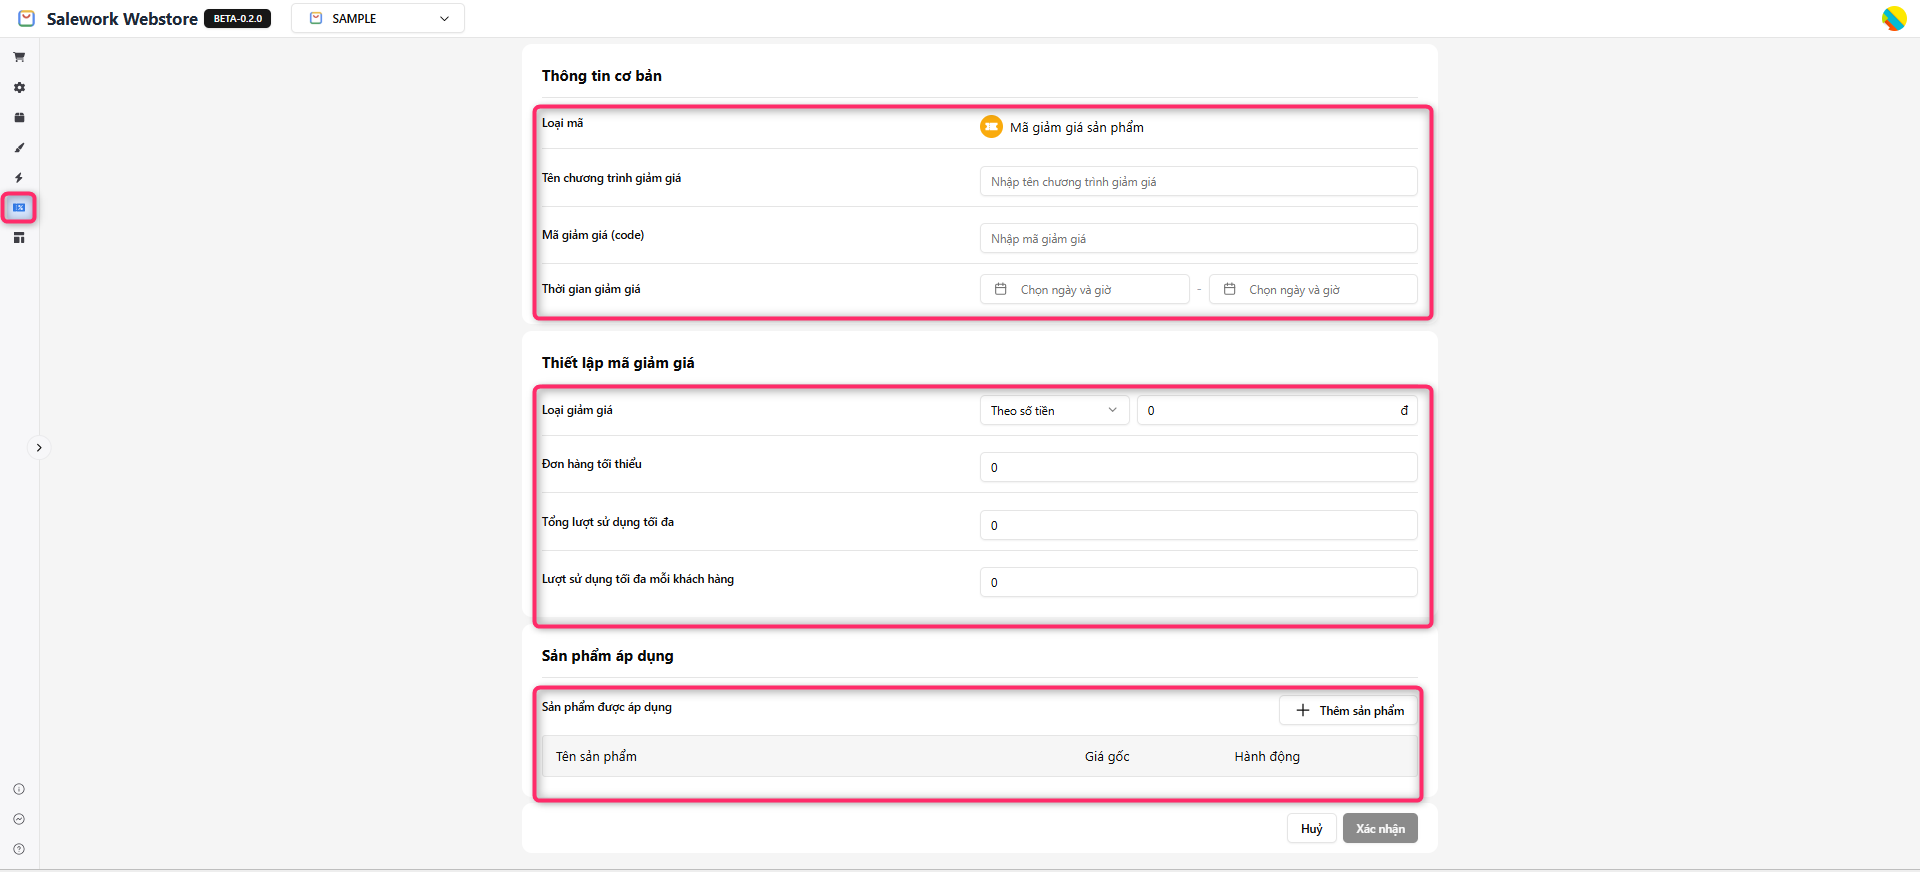This screenshot has height=872, width=1920.
Task: Open the SAMPLE store dropdown
Action: pos(378,19)
